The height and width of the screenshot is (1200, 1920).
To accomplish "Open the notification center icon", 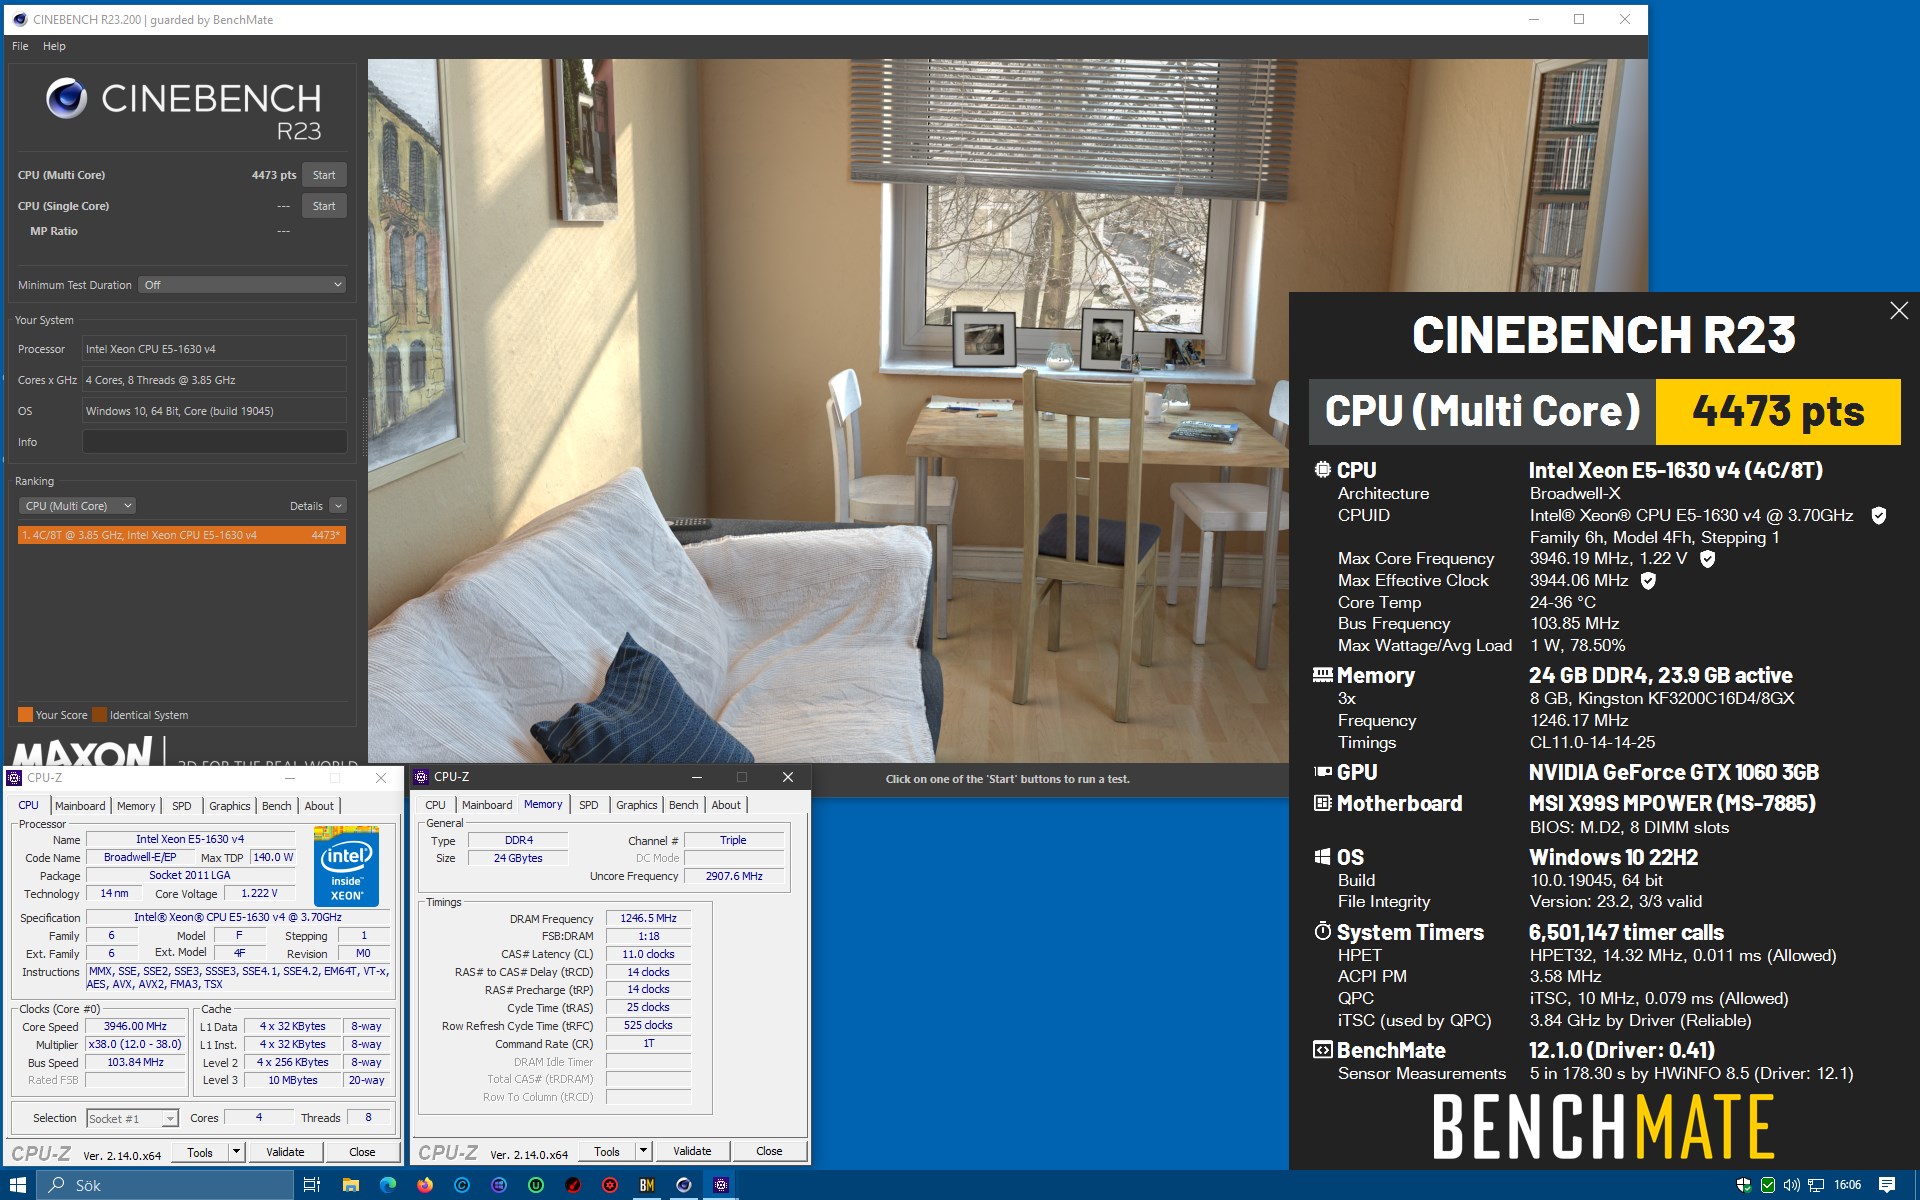I will pos(1887,1185).
